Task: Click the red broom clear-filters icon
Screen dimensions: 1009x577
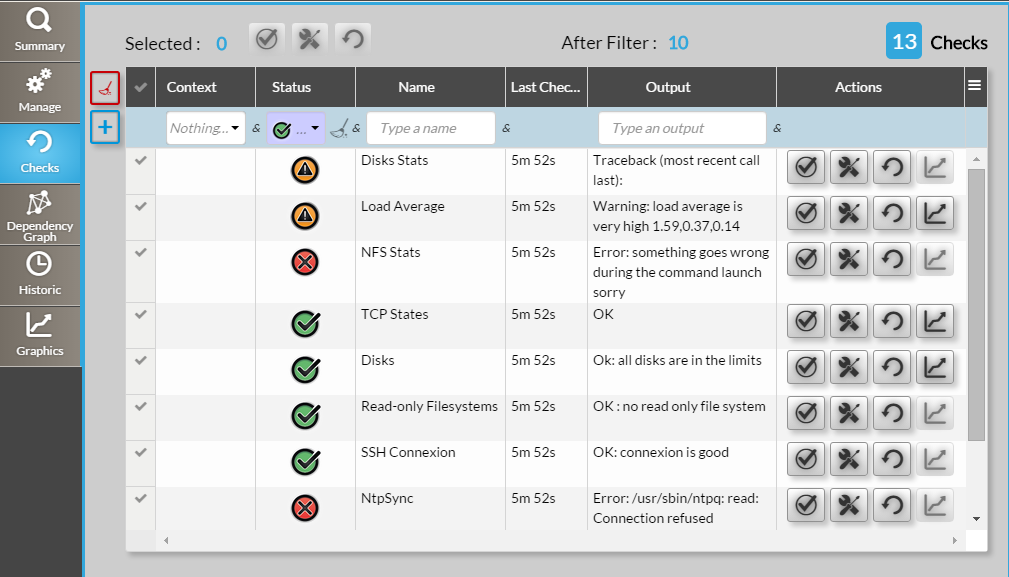Action: tap(105, 88)
